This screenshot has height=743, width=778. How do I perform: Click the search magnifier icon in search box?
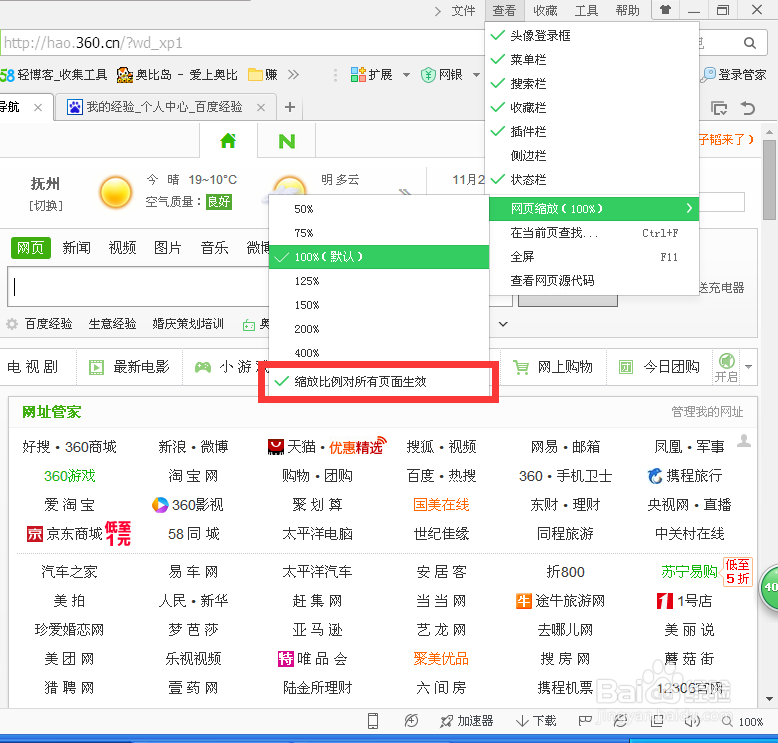click(x=750, y=43)
